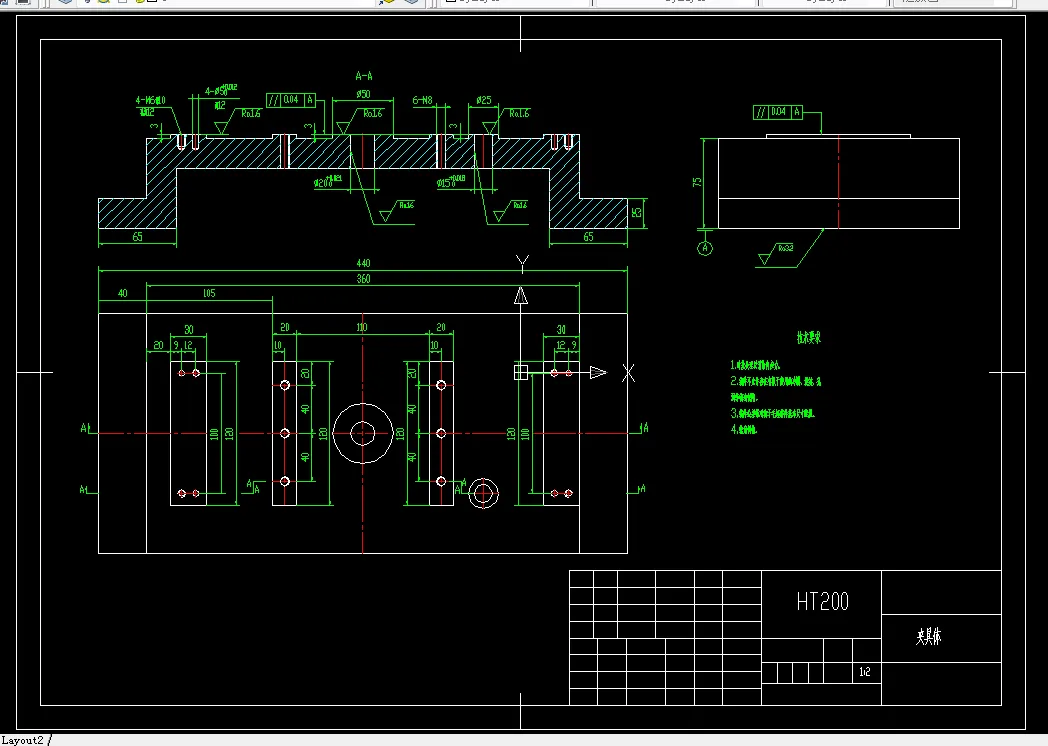Select the Ø25 diameter callout
The width and height of the screenshot is (1048, 746).
tap(484, 100)
